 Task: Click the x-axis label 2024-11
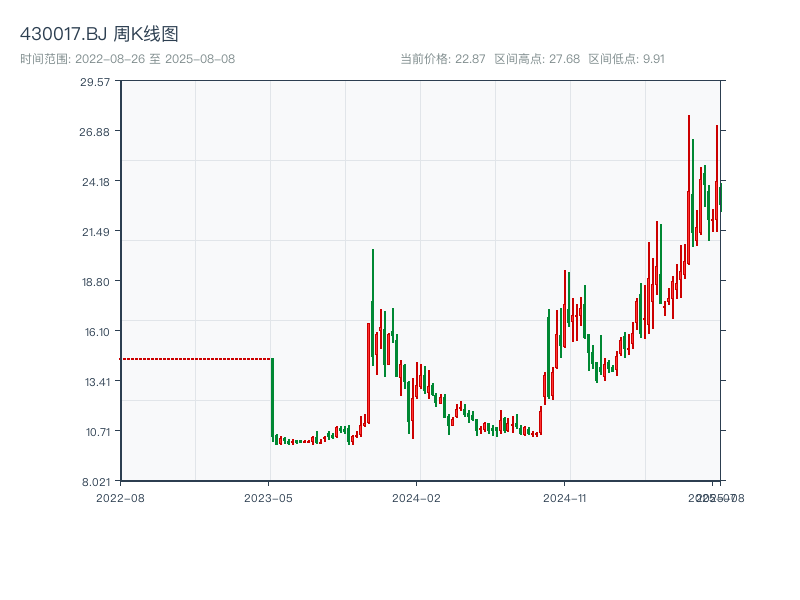point(564,498)
